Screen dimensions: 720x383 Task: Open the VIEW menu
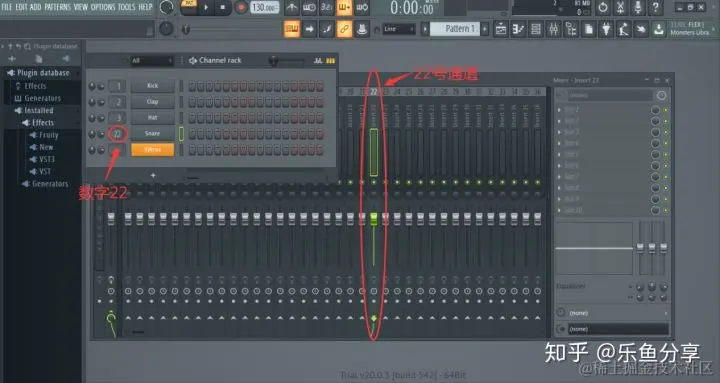(x=80, y=7)
